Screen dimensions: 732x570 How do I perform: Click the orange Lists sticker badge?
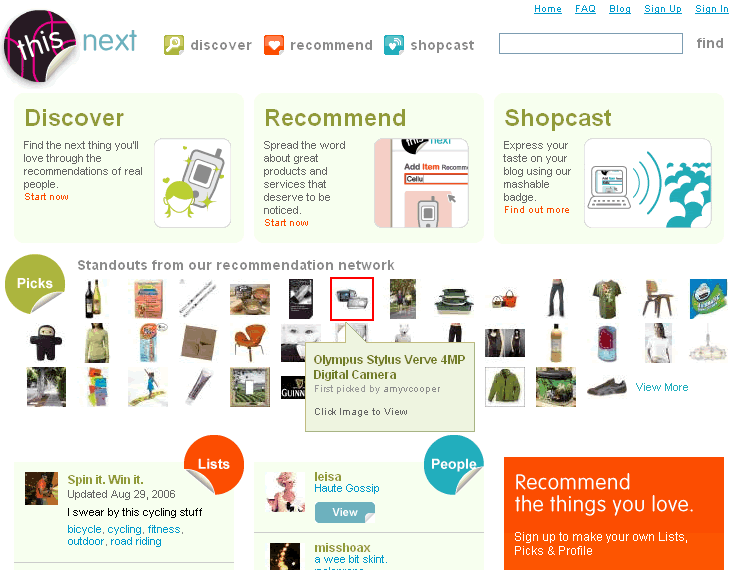[x=214, y=464]
